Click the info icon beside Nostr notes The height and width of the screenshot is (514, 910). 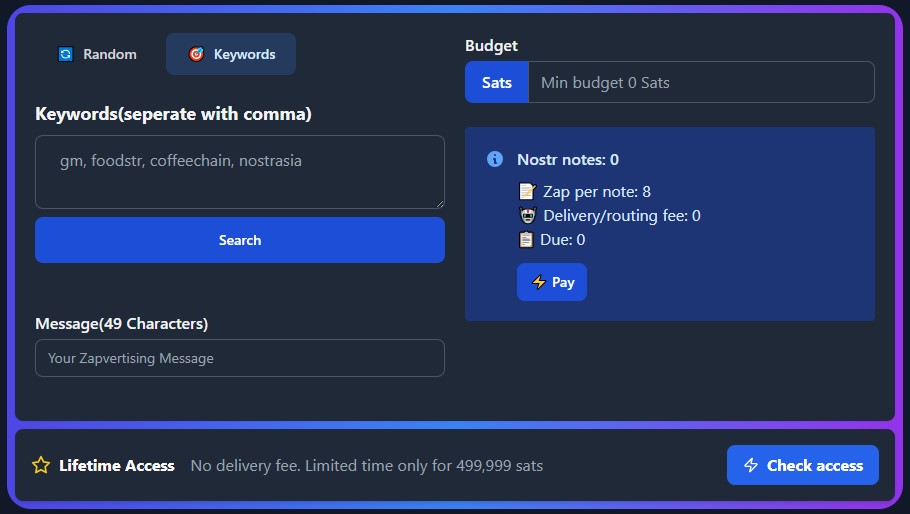494,159
